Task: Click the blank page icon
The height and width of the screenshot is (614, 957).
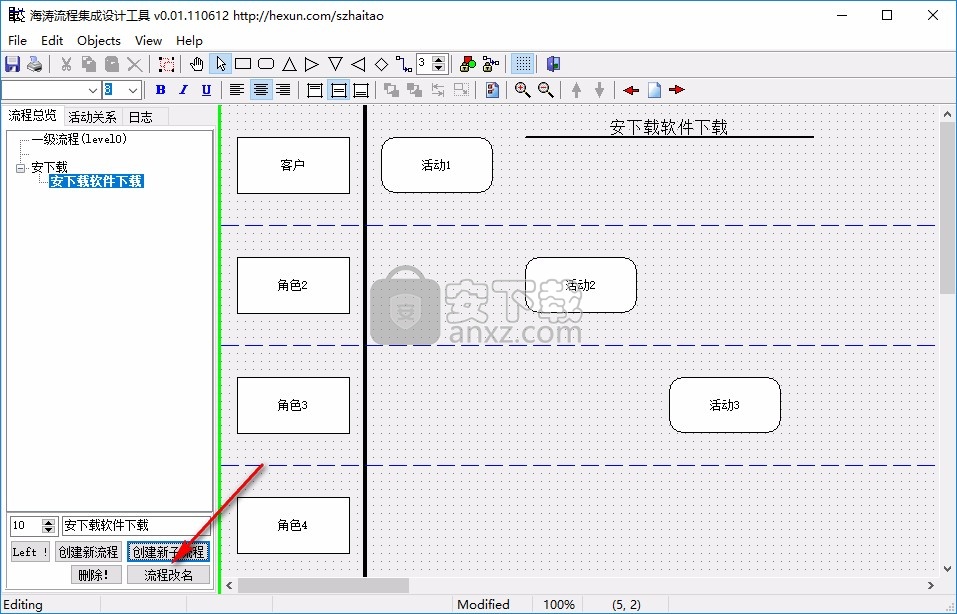Action: pyautogui.click(x=654, y=90)
